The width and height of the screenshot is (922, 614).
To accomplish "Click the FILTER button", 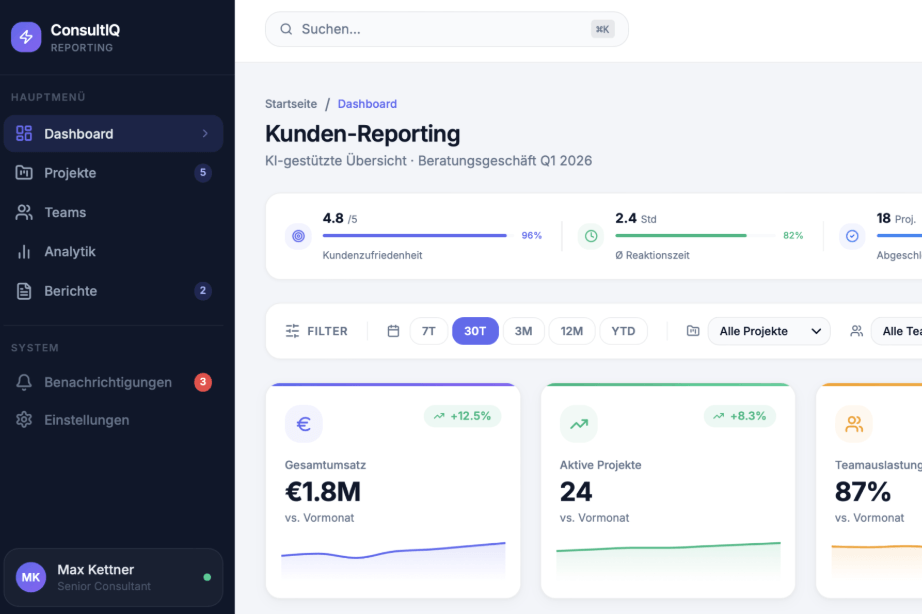I will pyautogui.click(x=316, y=331).
